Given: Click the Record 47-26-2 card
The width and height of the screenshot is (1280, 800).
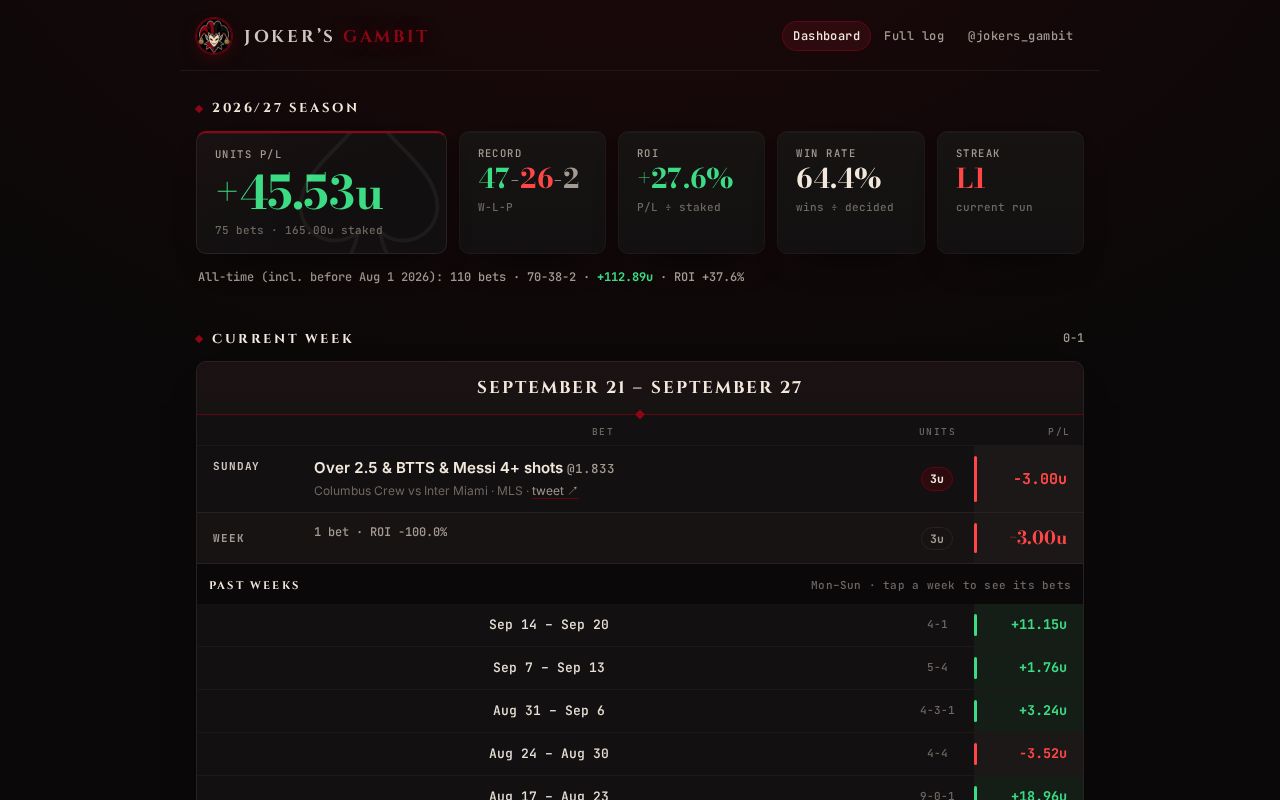Looking at the screenshot, I should point(532,192).
